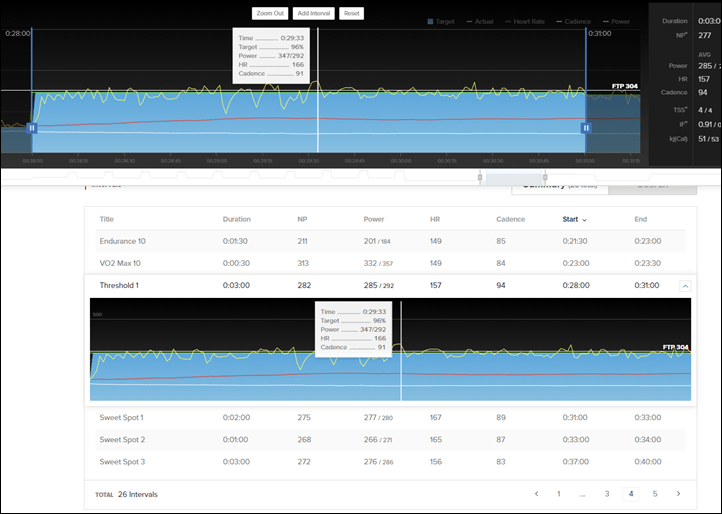This screenshot has width=722, height=514.
Task: Expand the Sweet Spot 1 row
Action: (x=390, y=418)
